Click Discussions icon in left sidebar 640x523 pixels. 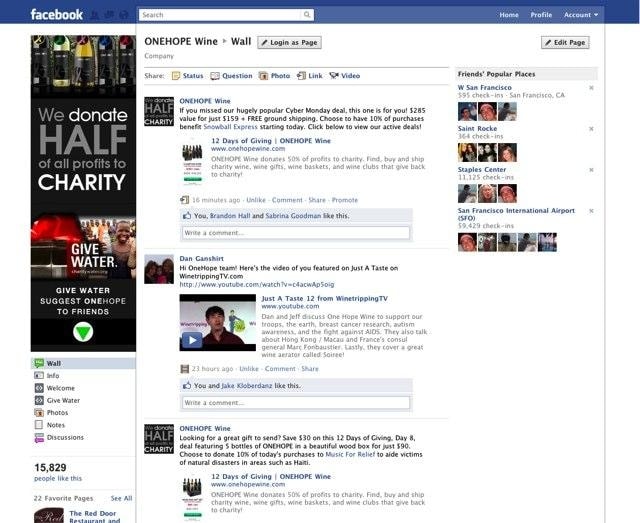(x=39, y=438)
